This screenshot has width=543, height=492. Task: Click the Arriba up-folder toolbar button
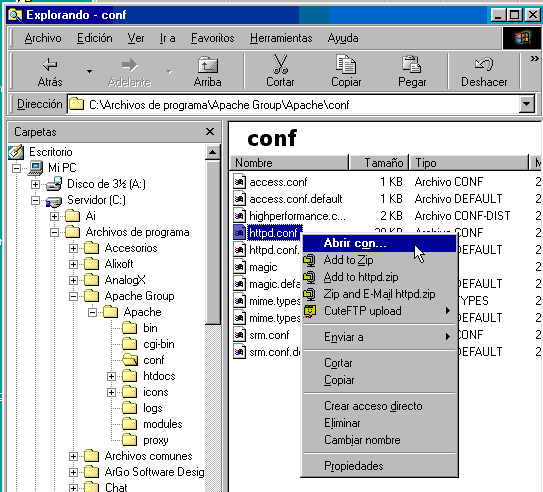207,72
